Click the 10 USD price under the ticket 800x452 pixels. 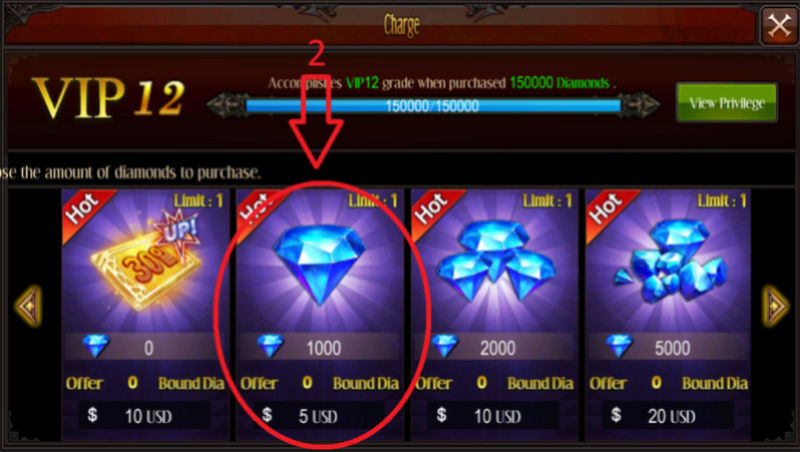(144, 415)
